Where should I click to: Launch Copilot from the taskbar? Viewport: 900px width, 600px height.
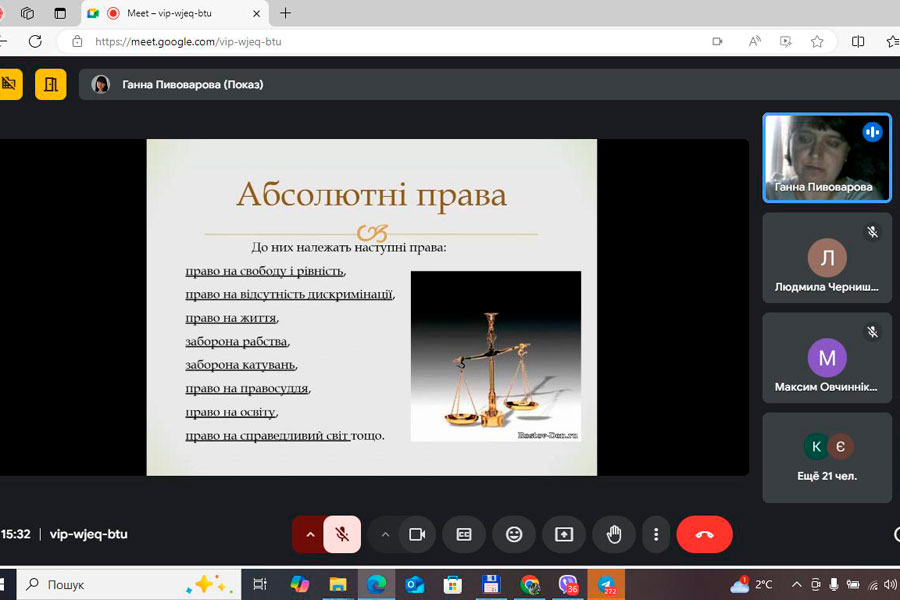(299, 584)
